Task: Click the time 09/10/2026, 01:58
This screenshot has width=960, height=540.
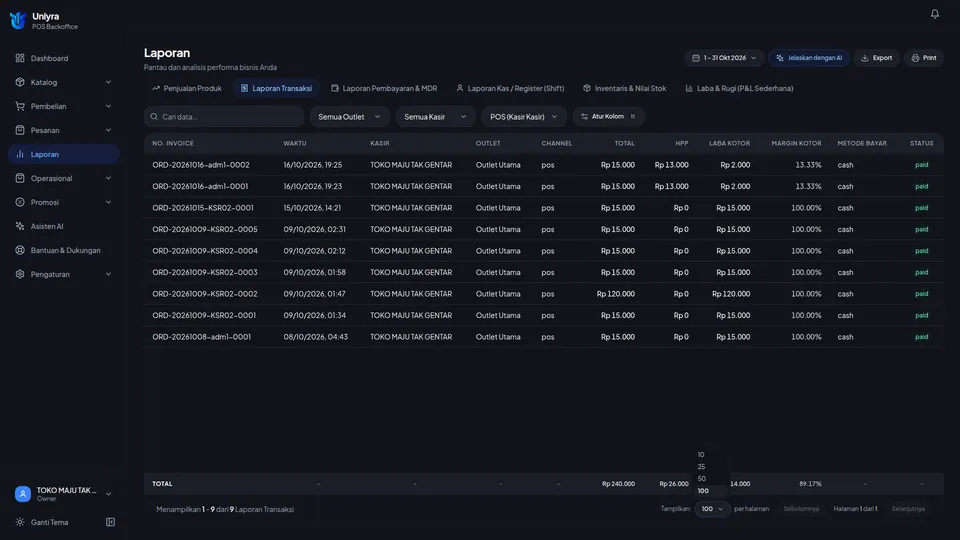Action: tap(314, 272)
